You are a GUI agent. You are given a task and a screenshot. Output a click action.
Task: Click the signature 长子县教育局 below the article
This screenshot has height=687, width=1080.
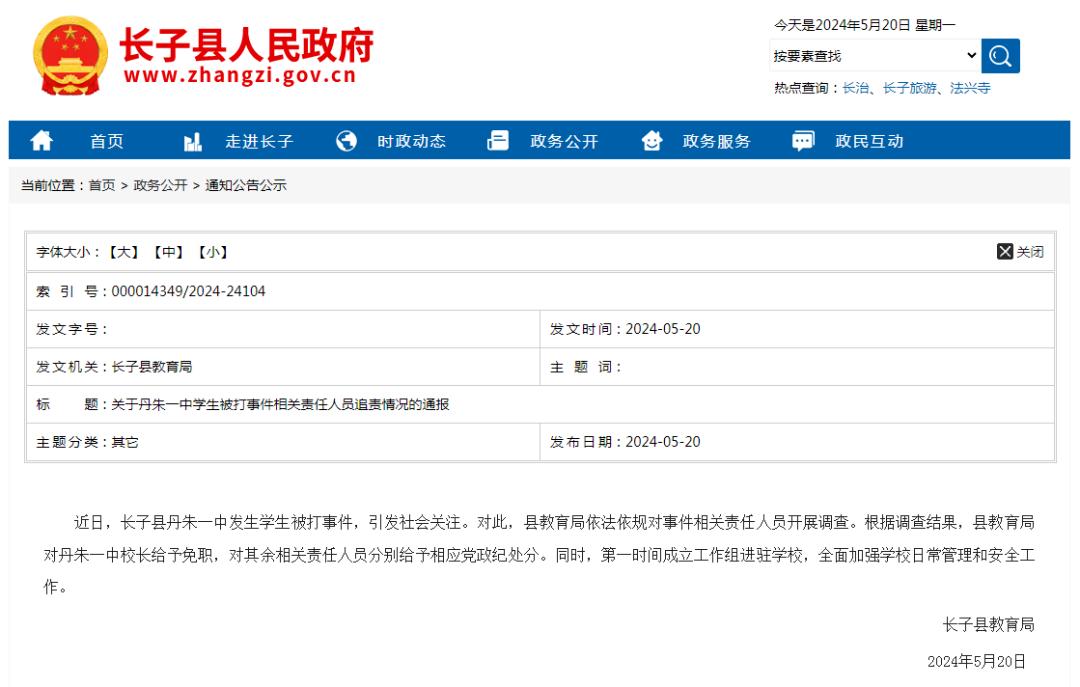click(988, 625)
